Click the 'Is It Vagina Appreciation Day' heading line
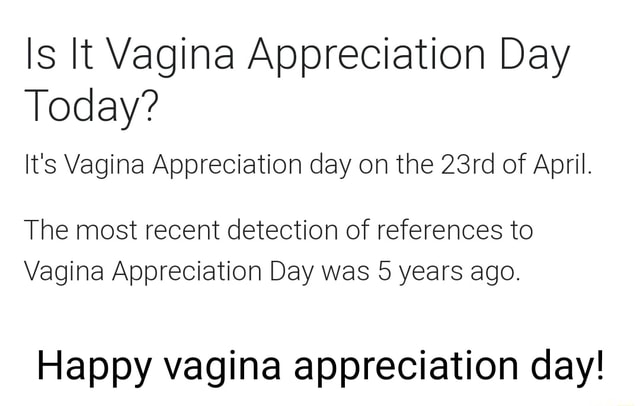Viewport: 640px width, 406px height. point(298,58)
